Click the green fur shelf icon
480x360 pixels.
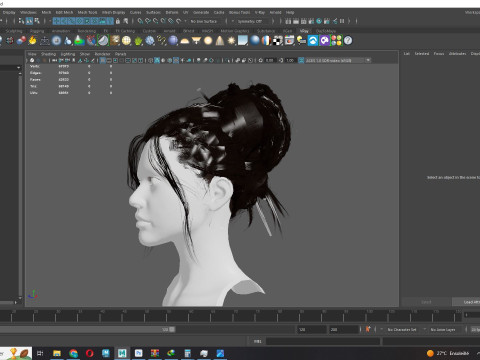click(x=138, y=41)
